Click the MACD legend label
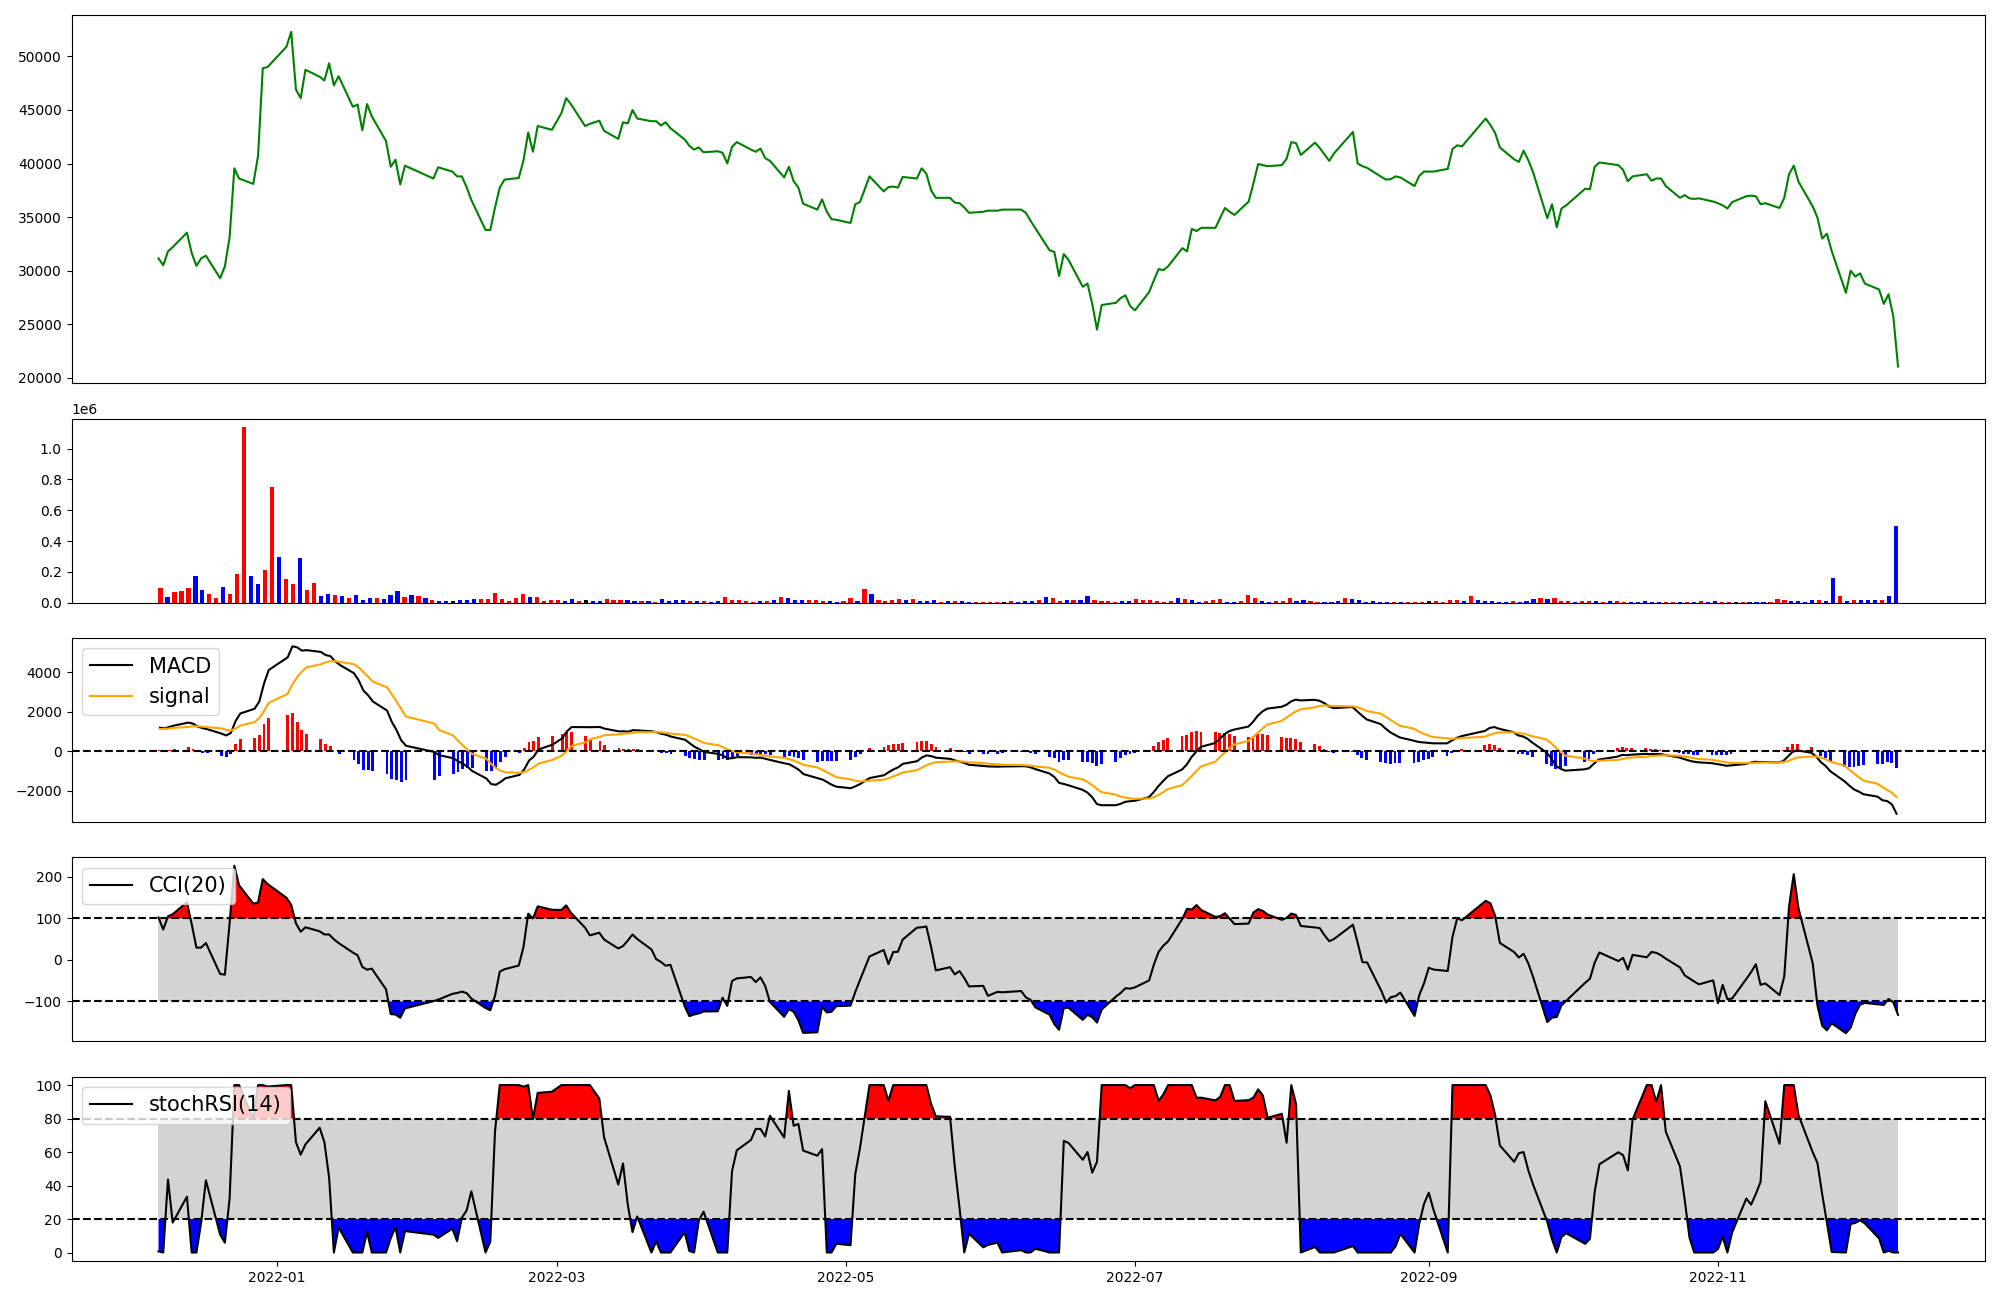 click(179, 666)
